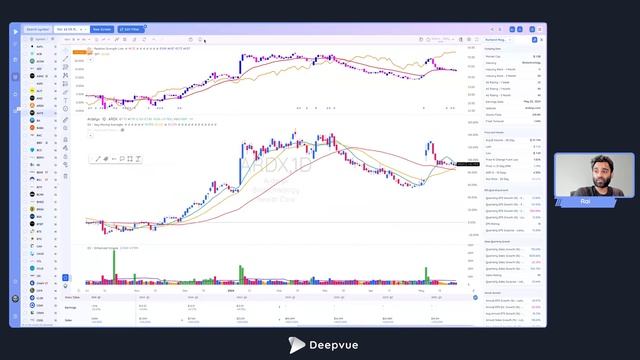Screen dimensions: 640x360
Task: Close the right data panel
Action: pos(542,40)
